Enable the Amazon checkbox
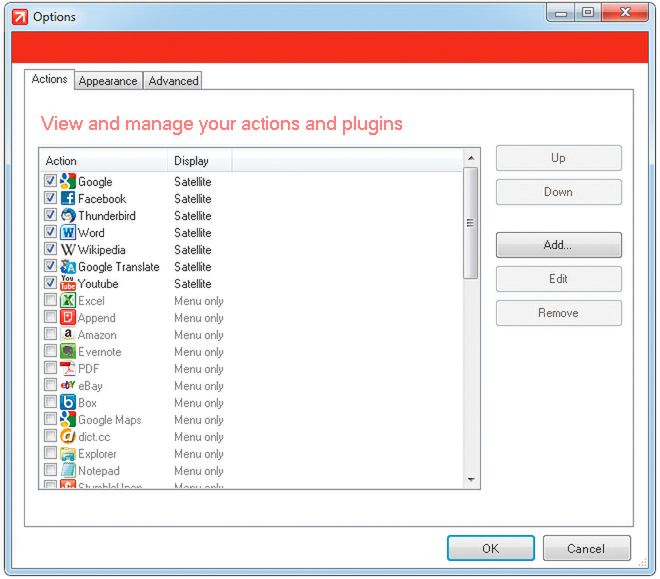 (50, 334)
